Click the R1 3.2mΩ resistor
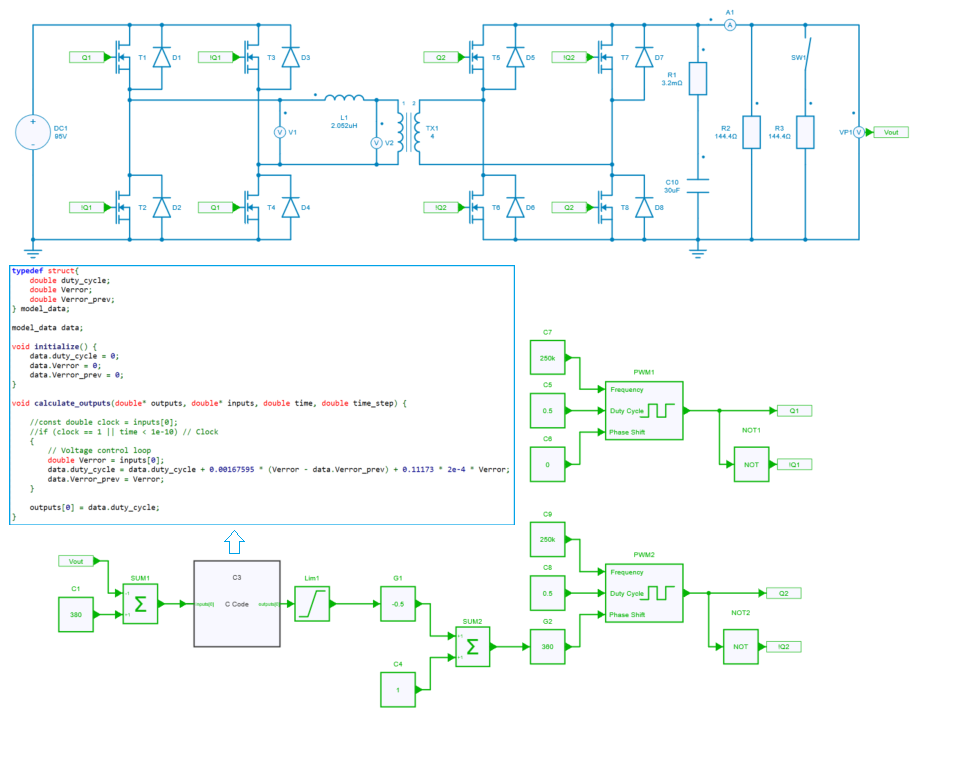Screen dimensions: 968x758 (x=699, y=78)
